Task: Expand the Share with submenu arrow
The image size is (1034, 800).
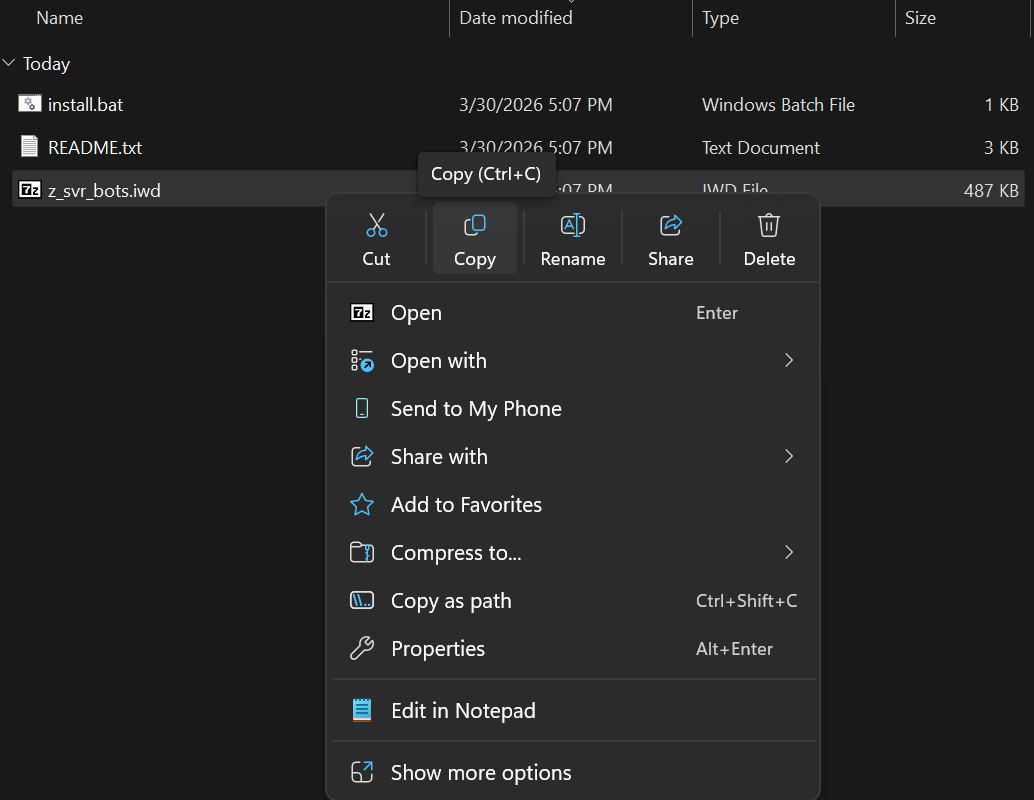Action: (789, 456)
